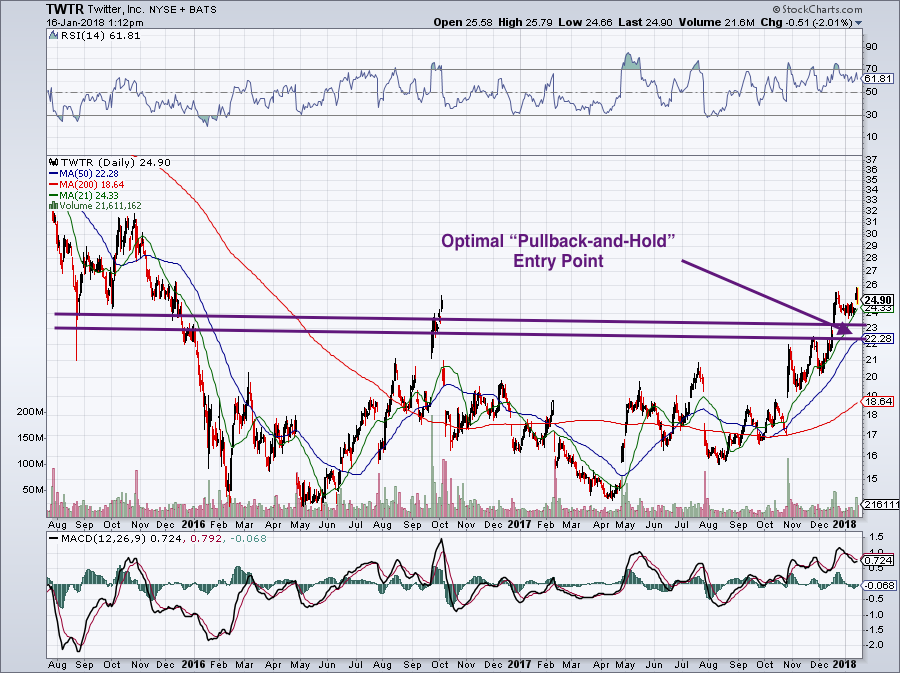Click the 'MA(200) 18.64' legend label

click(92, 185)
